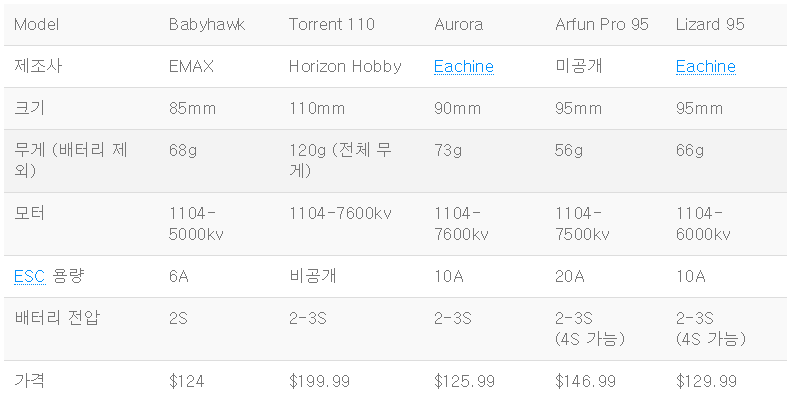Click the 배터리 전압 row label
Viewport: 793px width, 401px height.
click(x=57, y=318)
